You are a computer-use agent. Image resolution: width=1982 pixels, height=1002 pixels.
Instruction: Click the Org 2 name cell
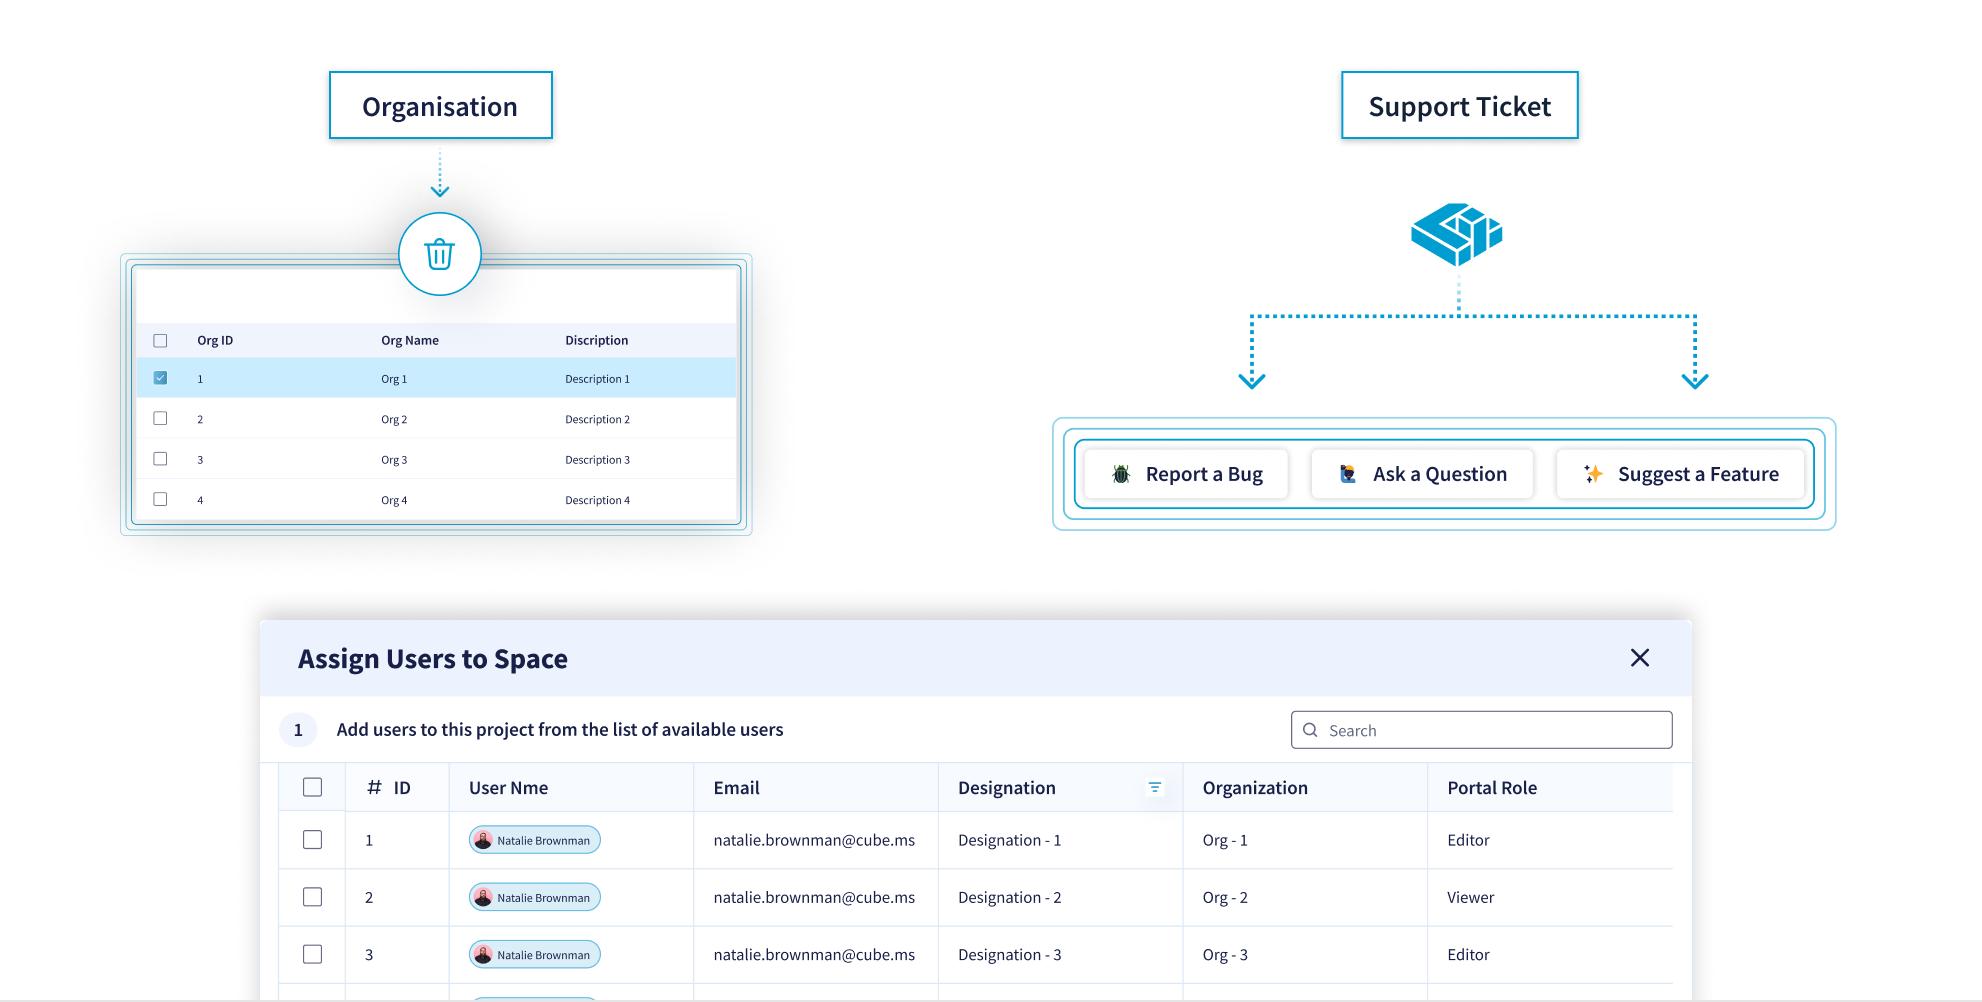[394, 419]
